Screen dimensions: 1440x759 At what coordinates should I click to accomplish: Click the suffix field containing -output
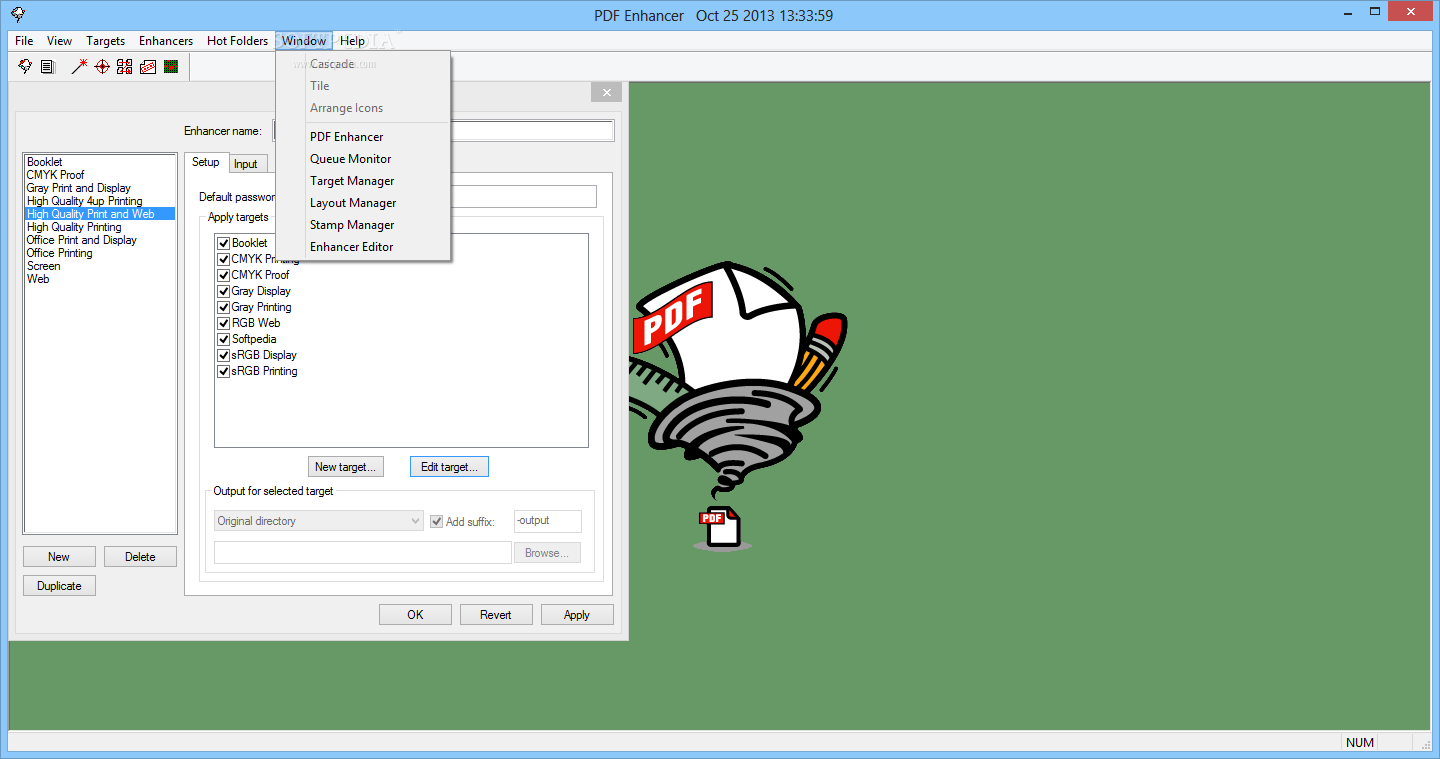547,521
